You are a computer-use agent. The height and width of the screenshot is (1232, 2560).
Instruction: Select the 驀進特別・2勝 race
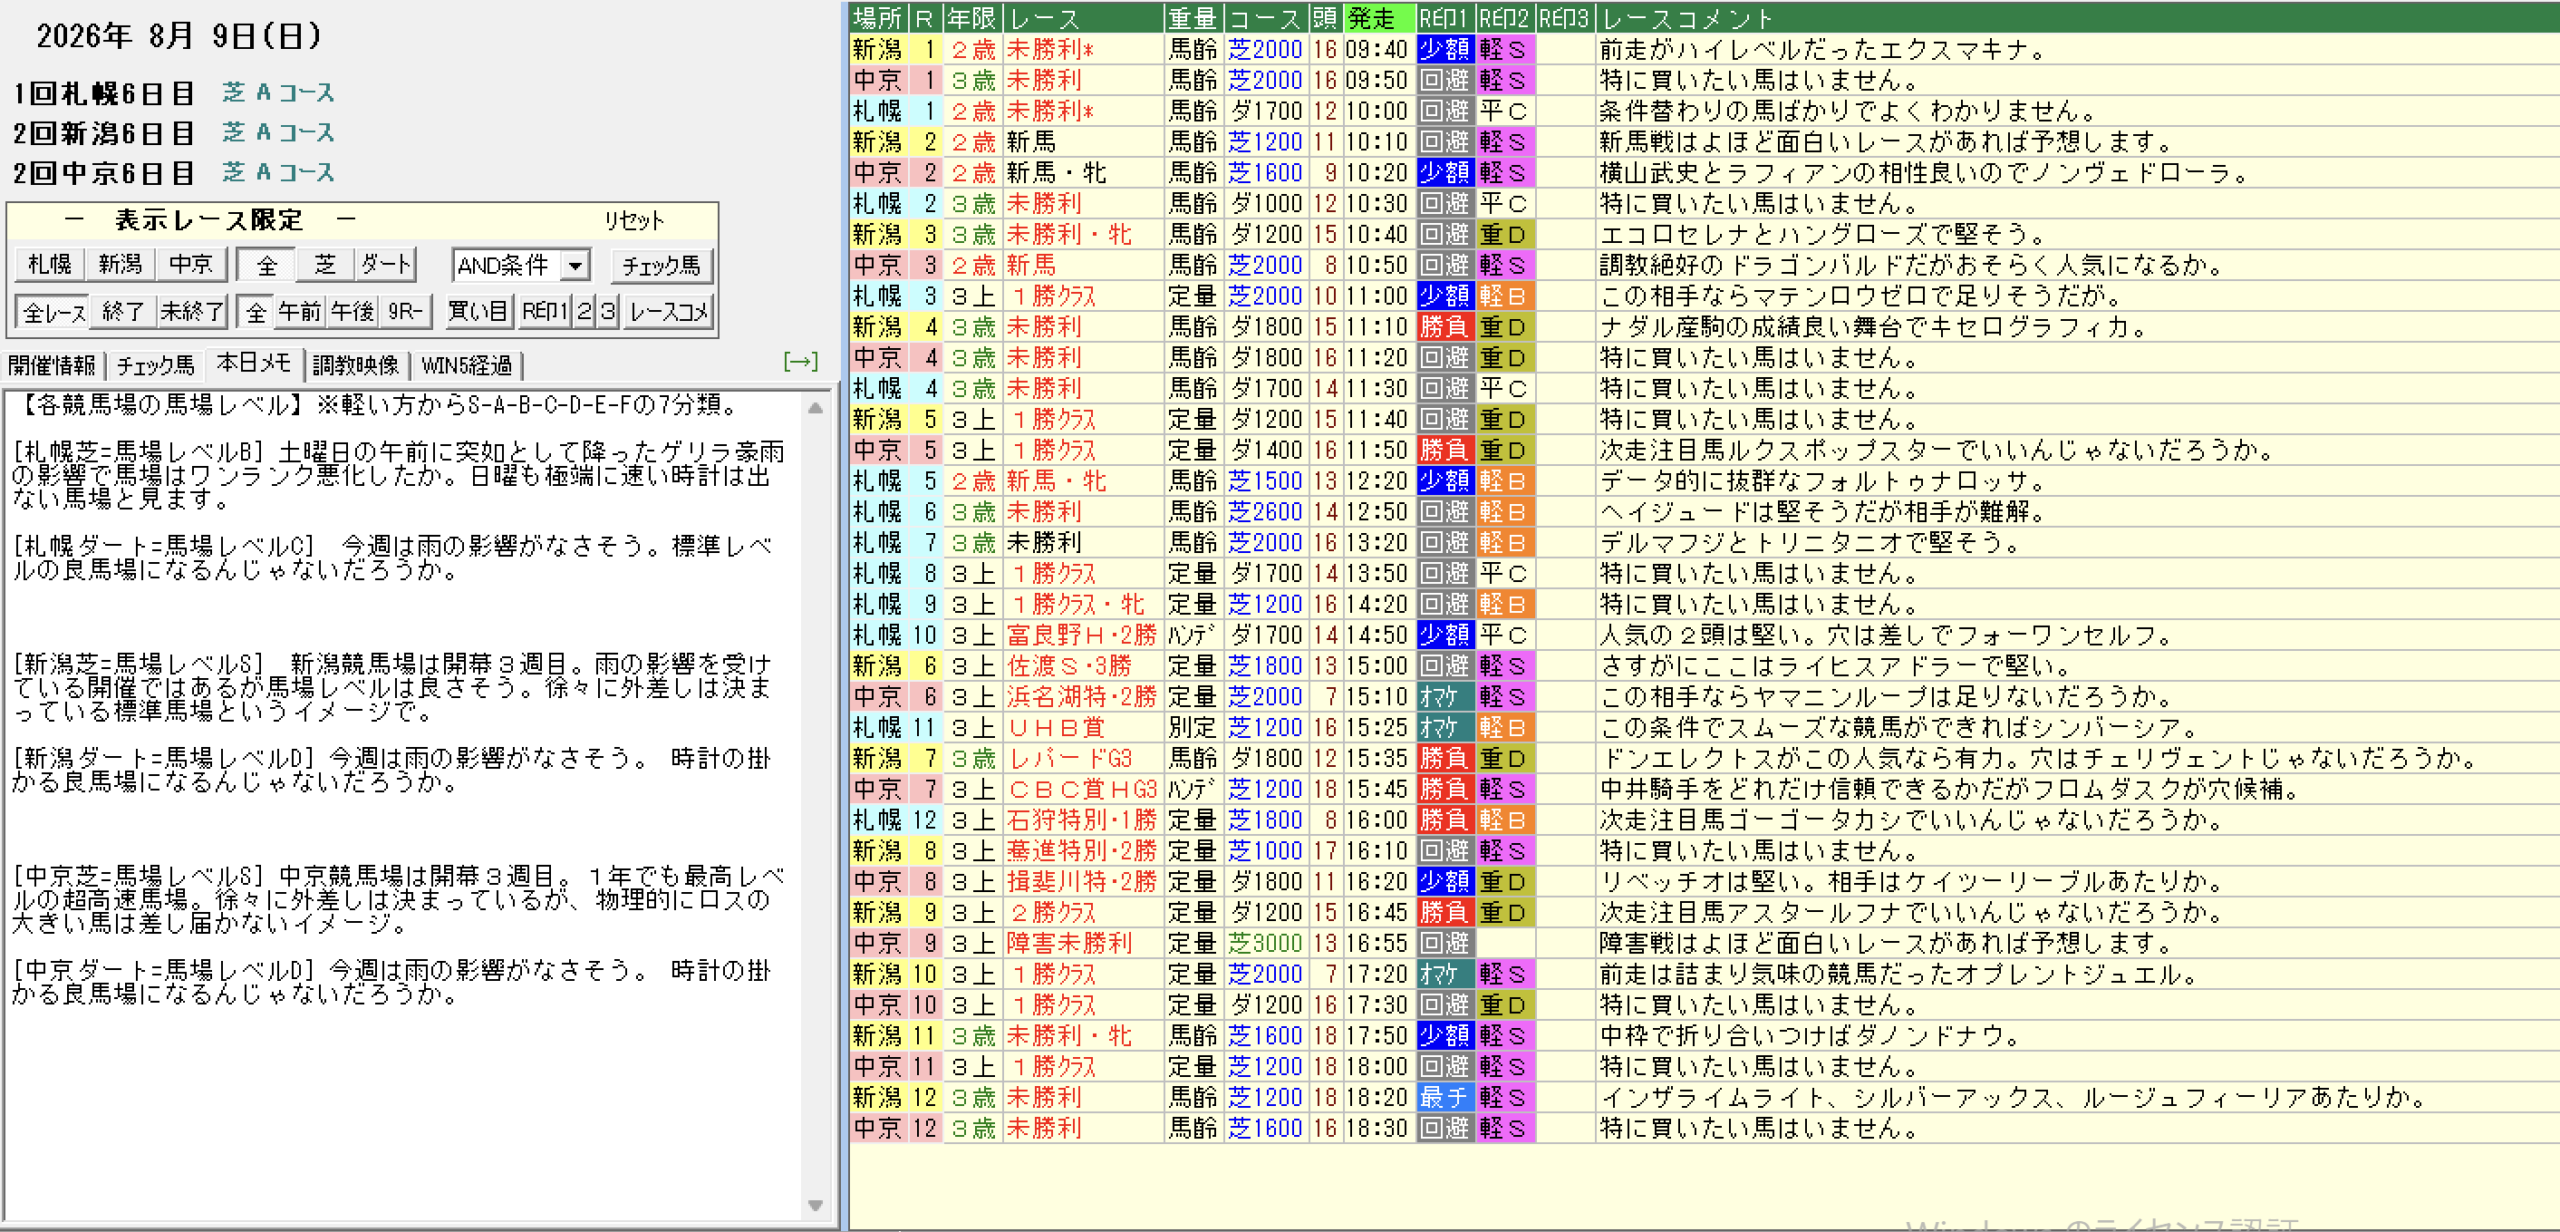(x=1081, y=851)
